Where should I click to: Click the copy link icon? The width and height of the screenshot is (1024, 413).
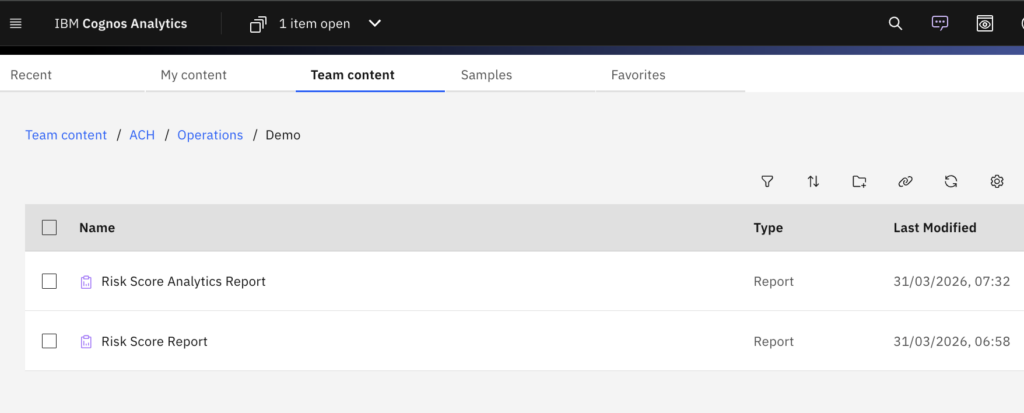point(905,181)
